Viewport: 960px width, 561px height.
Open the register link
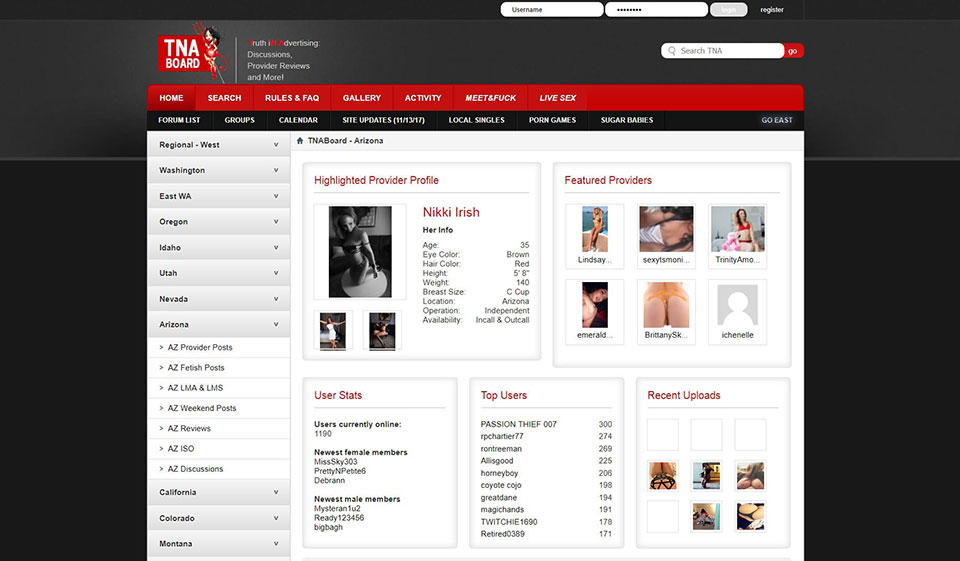pyautogui.click(x=772, y=10)
